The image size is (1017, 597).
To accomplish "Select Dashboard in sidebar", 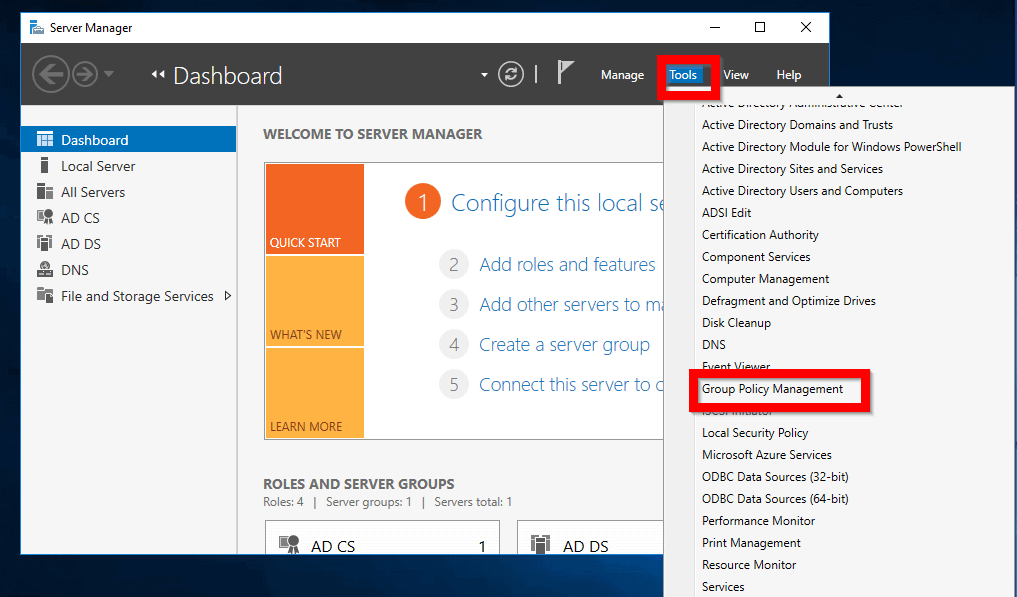I will pos(128,140).
